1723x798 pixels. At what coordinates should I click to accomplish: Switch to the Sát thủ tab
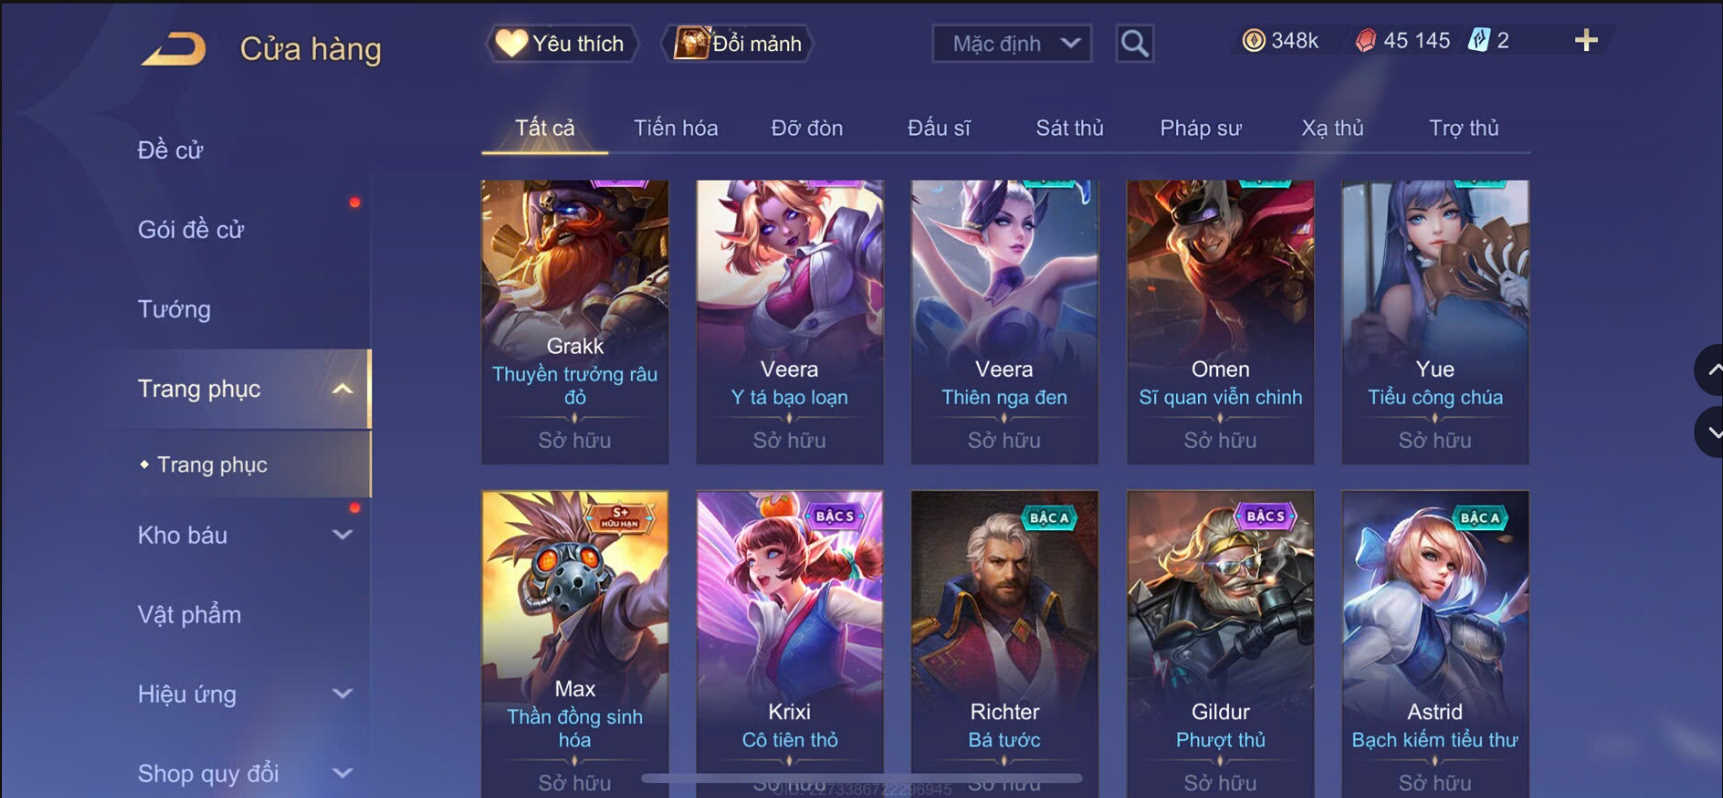coord(1069,128)
